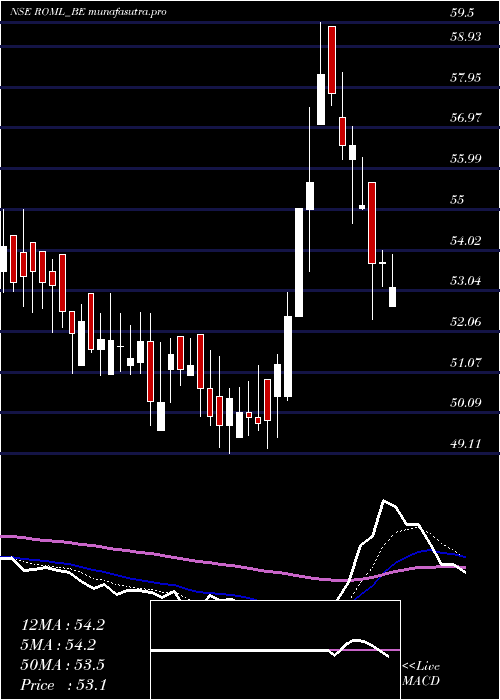The image size is (500, 700).
Task: Click the 58.93 price axis label
Action: (466, 36)
